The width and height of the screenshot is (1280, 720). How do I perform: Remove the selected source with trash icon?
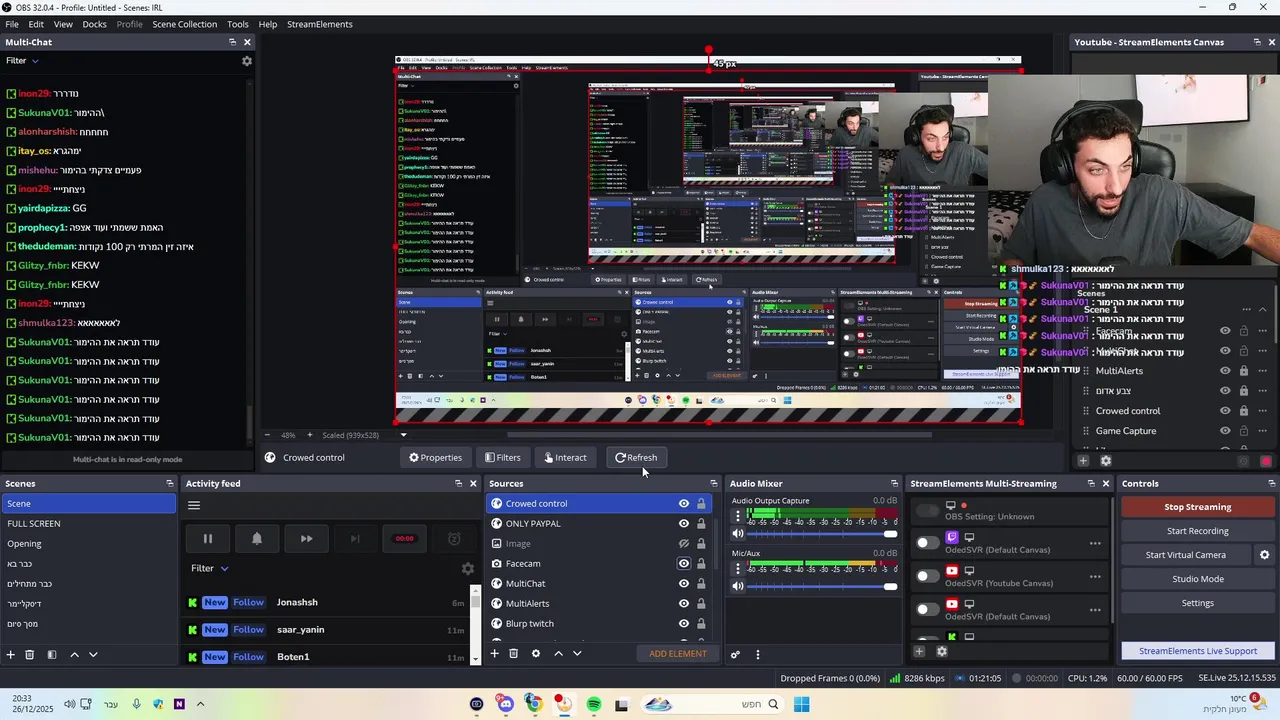(x=513, y=653)
